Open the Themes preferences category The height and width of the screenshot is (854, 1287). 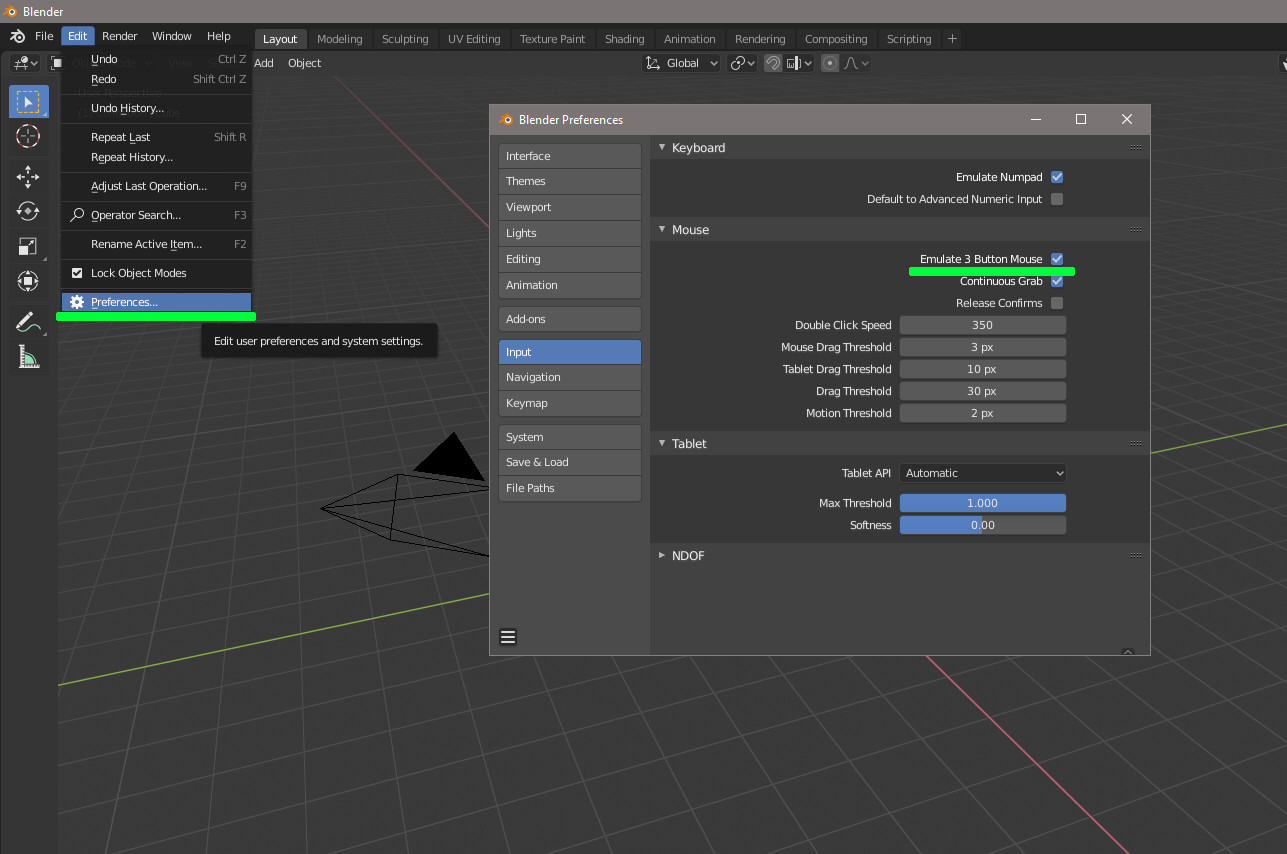(570, 181)
